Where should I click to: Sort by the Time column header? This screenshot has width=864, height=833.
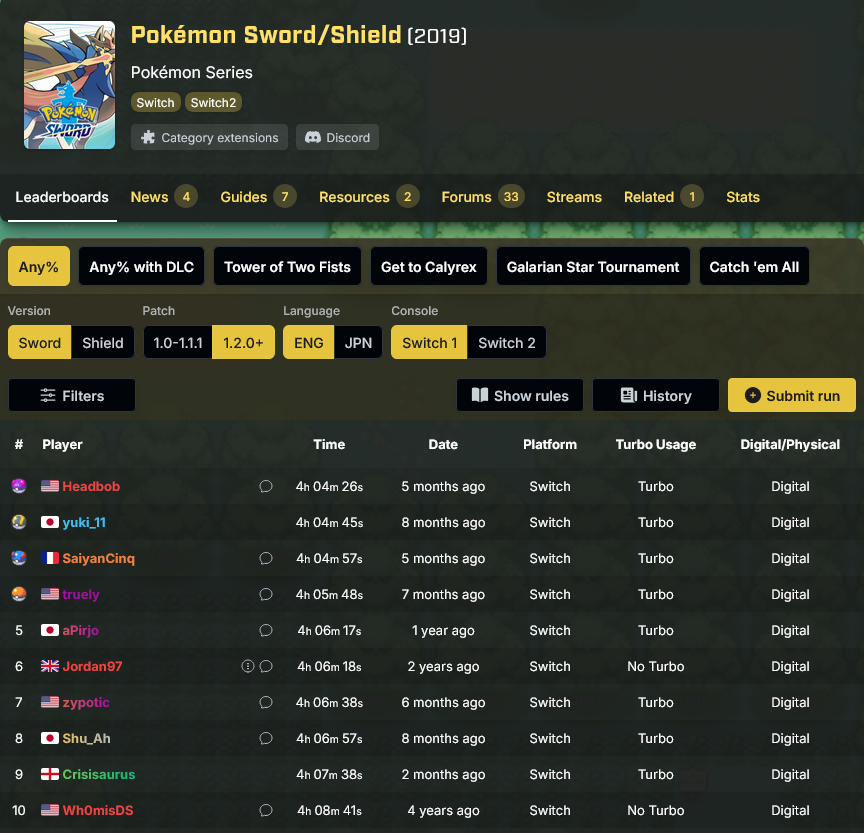329,444
